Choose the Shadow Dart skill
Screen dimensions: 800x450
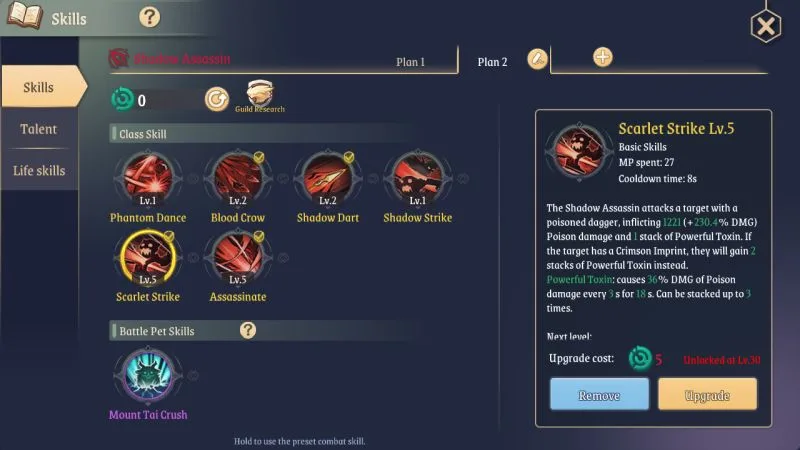pyautogui.click(x=328, y=179)
